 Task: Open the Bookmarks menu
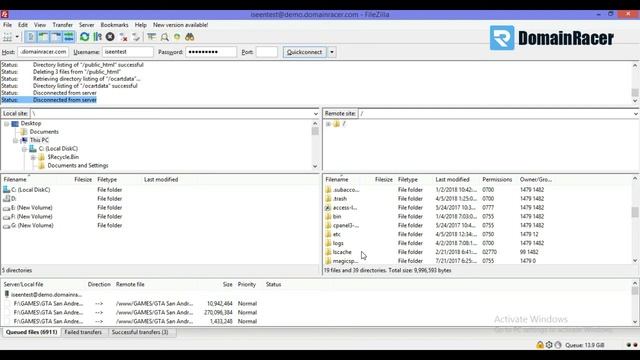114,25
